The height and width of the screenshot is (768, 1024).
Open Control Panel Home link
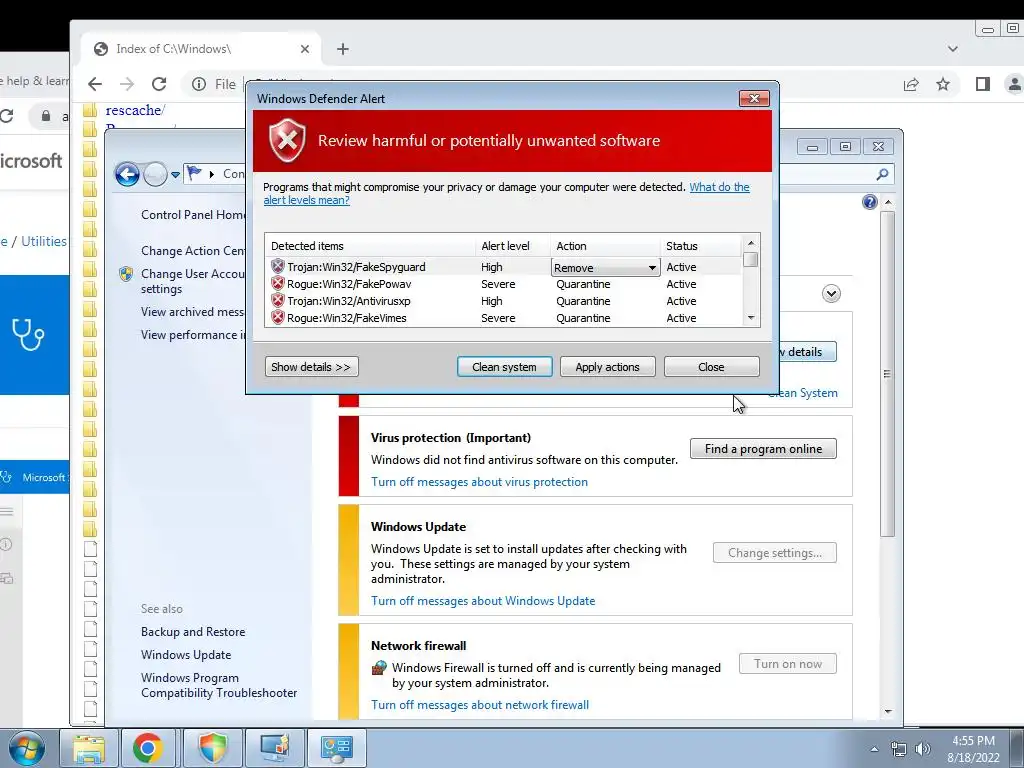pos(193,215)
